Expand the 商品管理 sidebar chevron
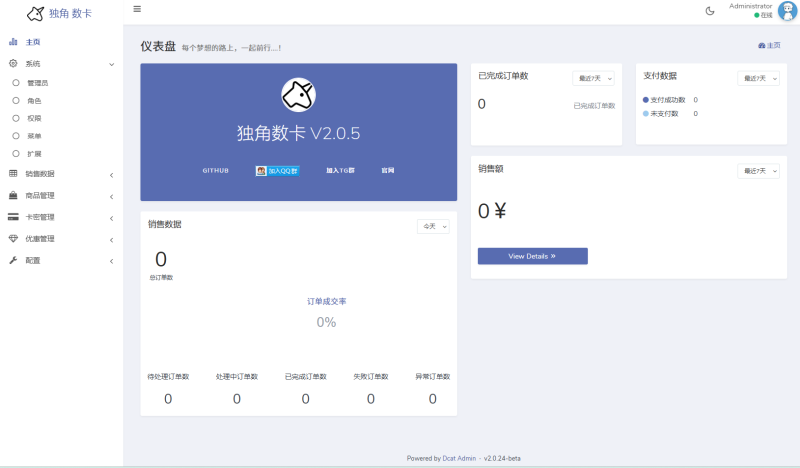Screen dimensions: 800x468 pos(111,196)
